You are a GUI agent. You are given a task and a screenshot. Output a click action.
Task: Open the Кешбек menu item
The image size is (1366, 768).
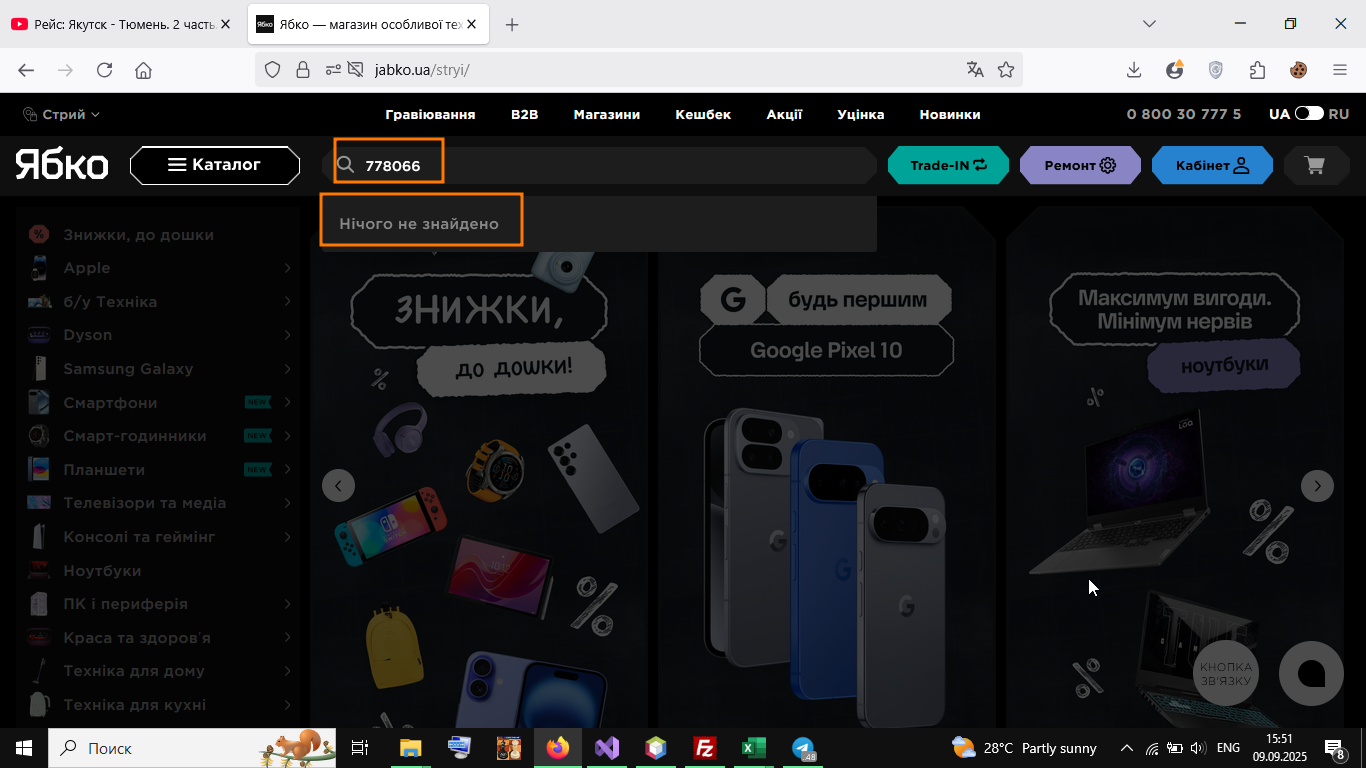[703, 114]
